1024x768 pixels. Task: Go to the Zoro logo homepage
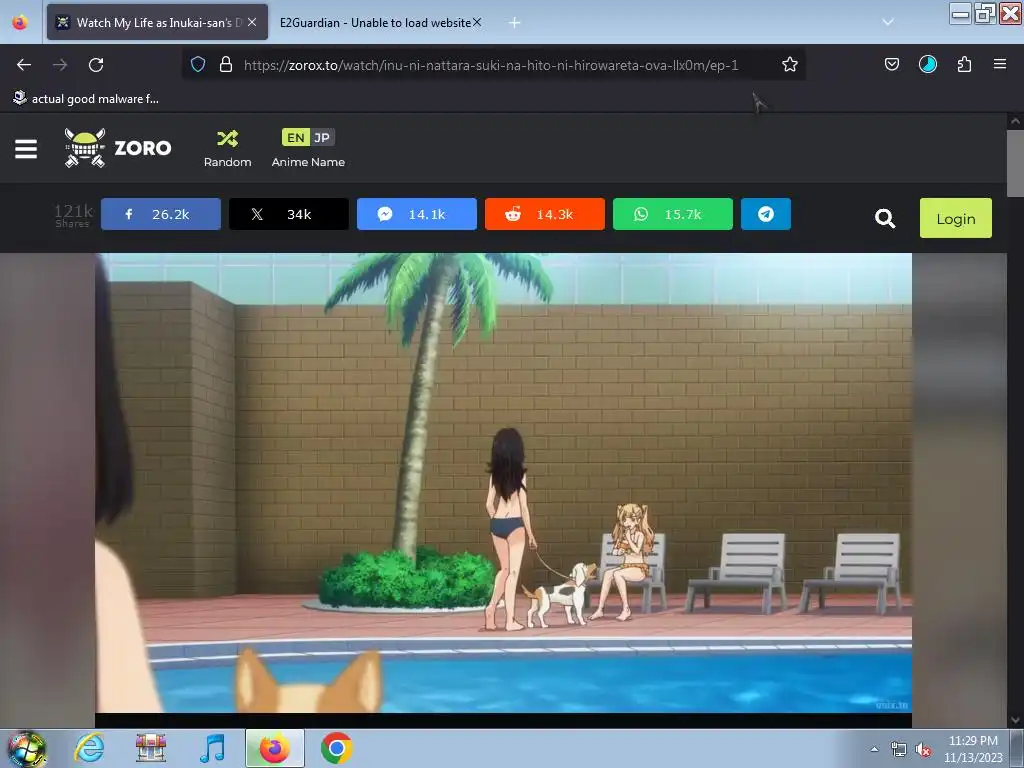[x=118, y=148]
